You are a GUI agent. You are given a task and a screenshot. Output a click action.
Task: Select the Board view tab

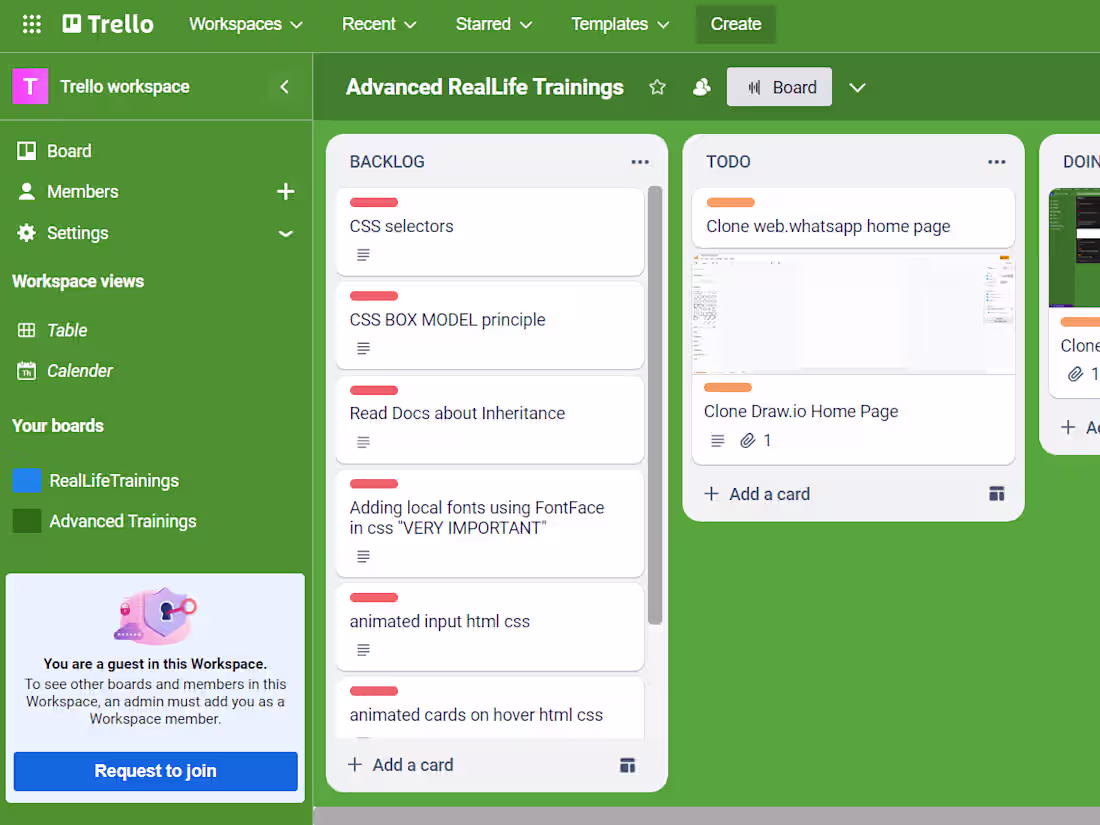point(779,87)
